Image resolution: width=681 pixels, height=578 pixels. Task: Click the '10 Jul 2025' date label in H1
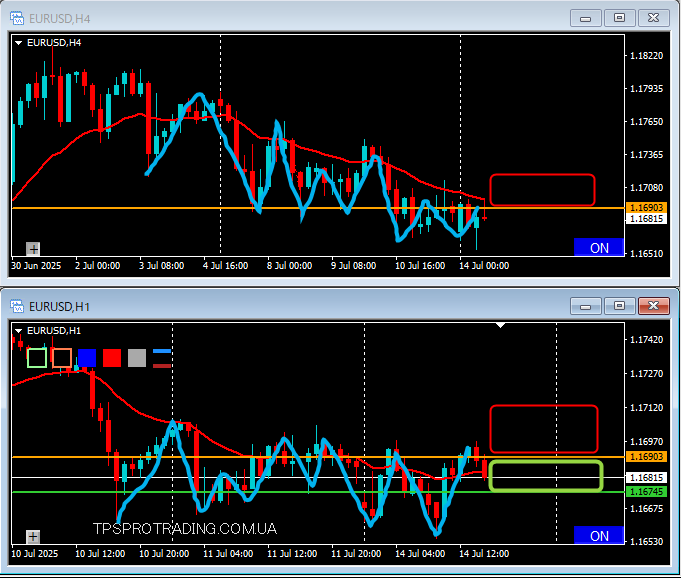pyautogui.click(x=34, y=554)
